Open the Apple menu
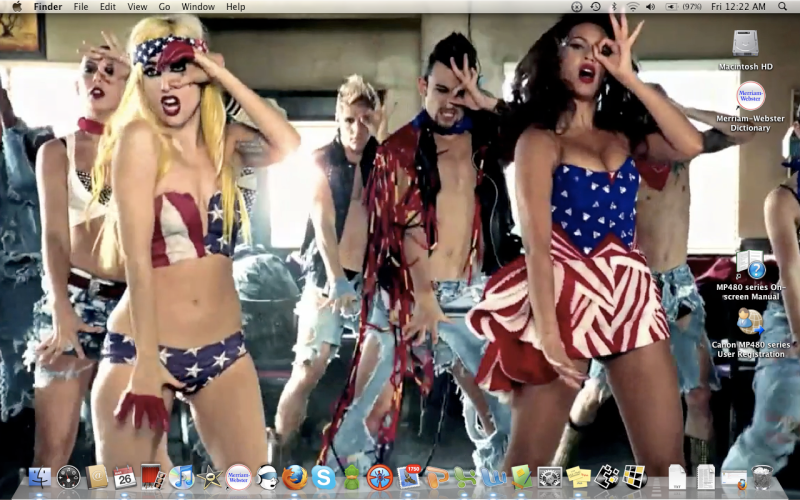 pos(17,7)
